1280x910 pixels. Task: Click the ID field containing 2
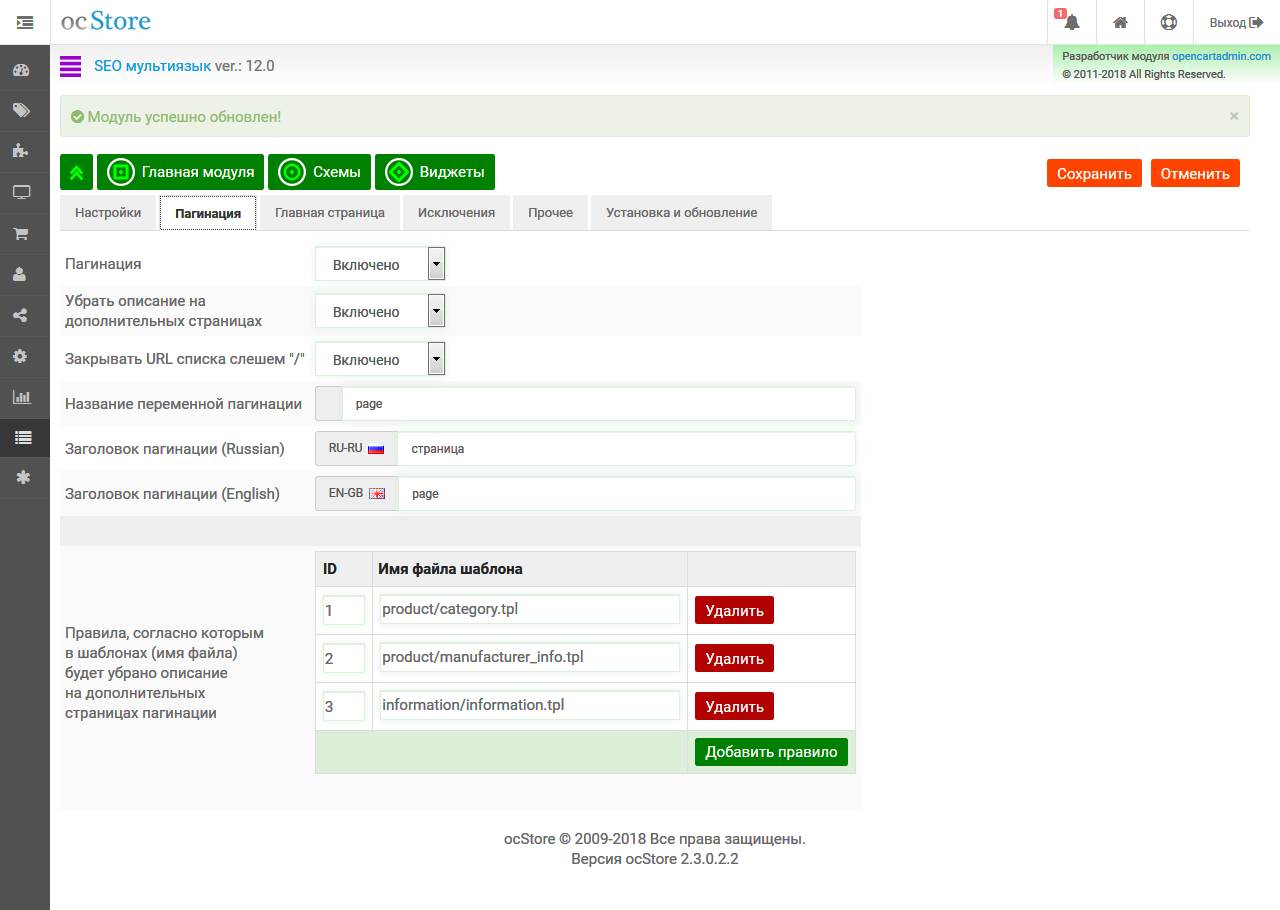343,658
